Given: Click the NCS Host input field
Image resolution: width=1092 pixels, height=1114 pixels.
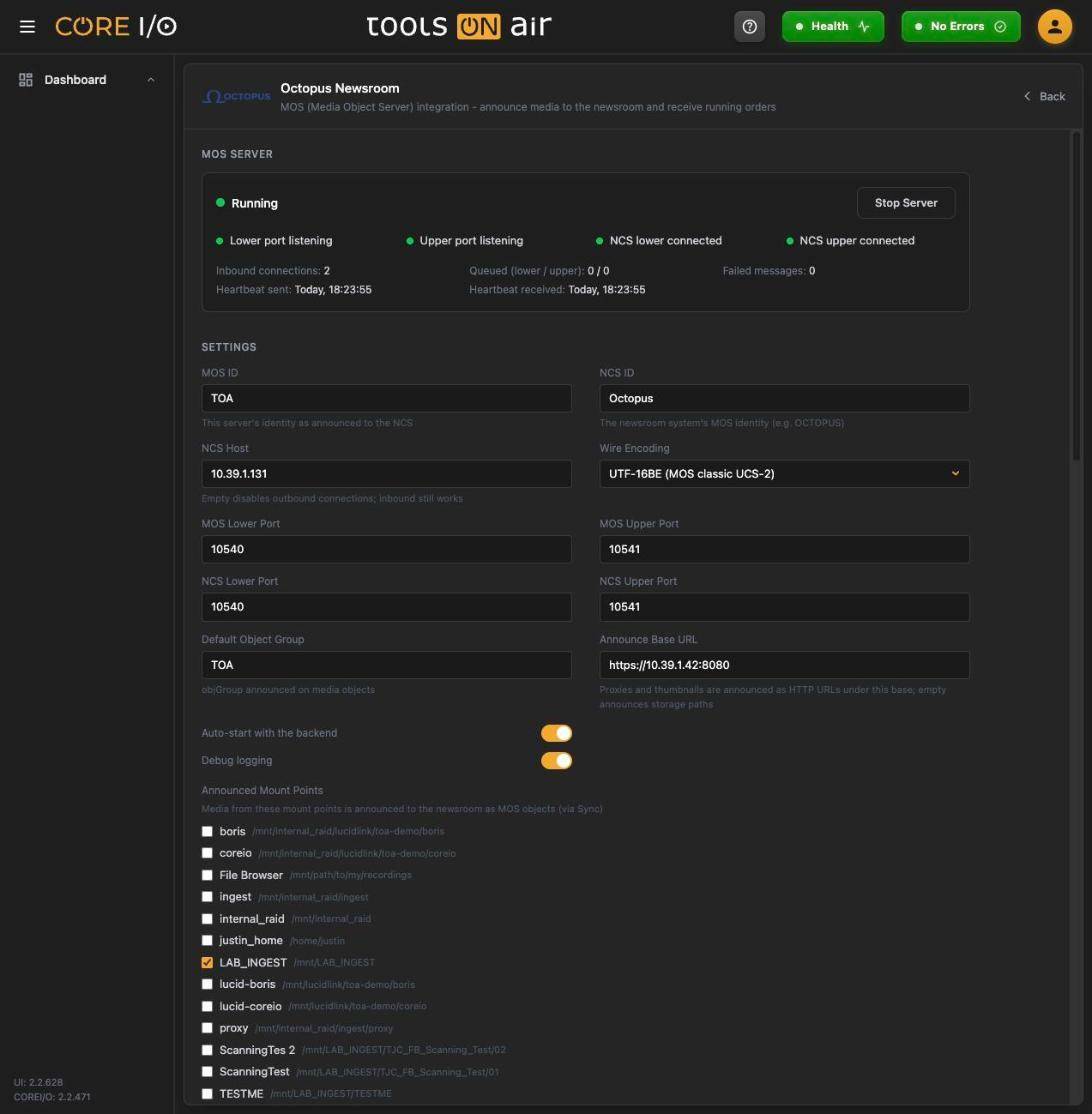Looking at the screenshot, I should 386,474.
